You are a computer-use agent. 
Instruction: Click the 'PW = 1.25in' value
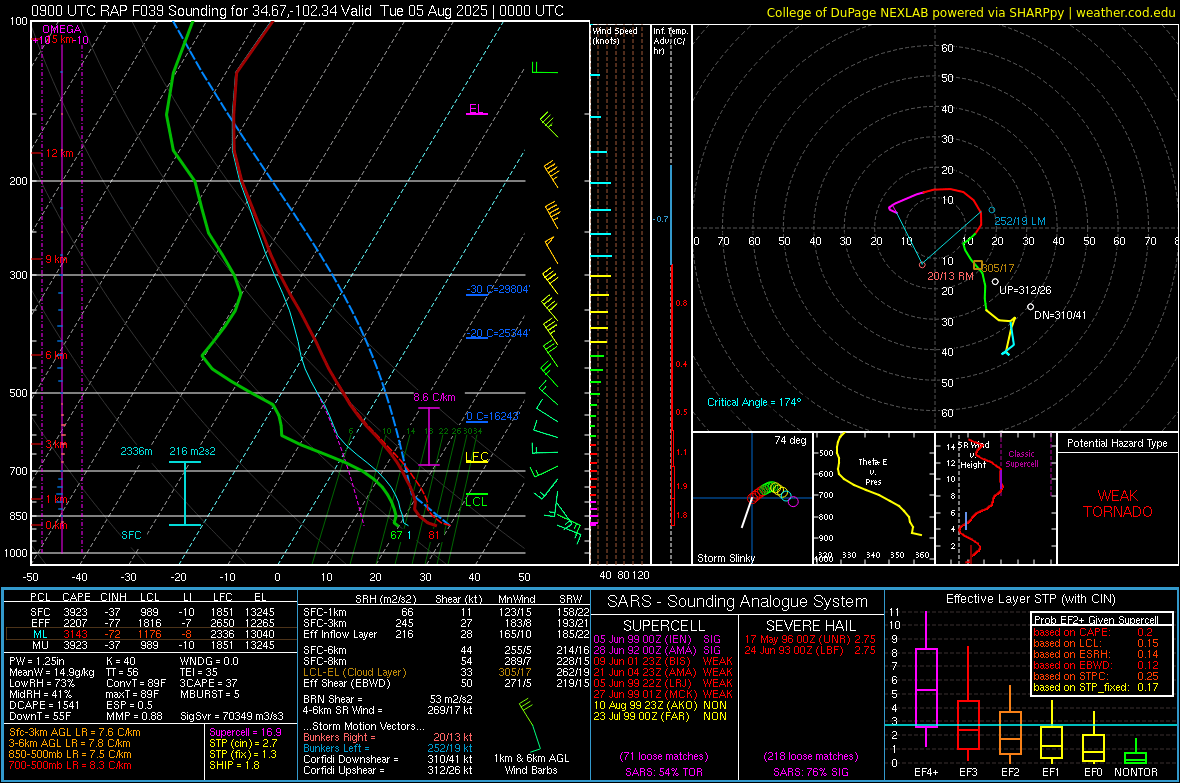click(x=37, y=661)
